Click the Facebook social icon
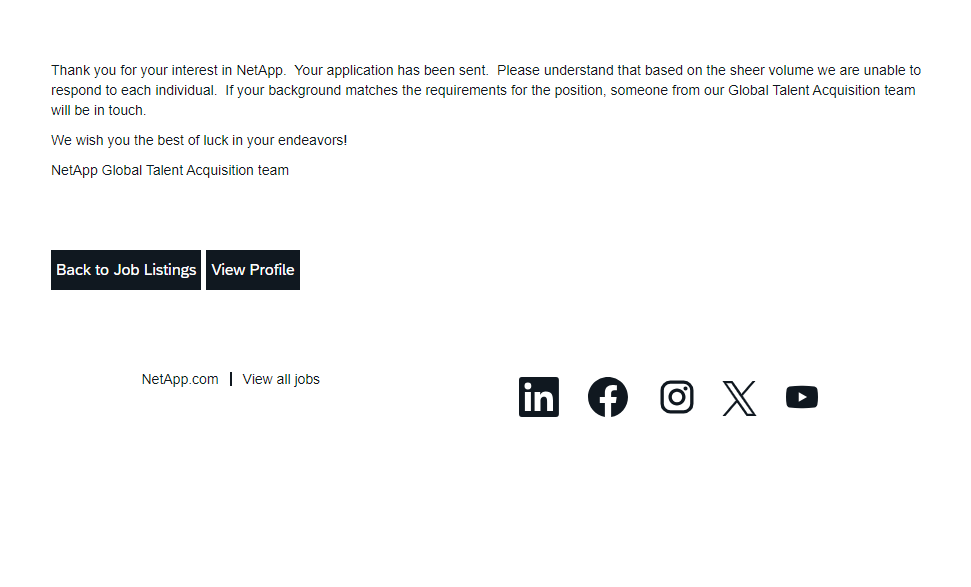 coord(607,397)
